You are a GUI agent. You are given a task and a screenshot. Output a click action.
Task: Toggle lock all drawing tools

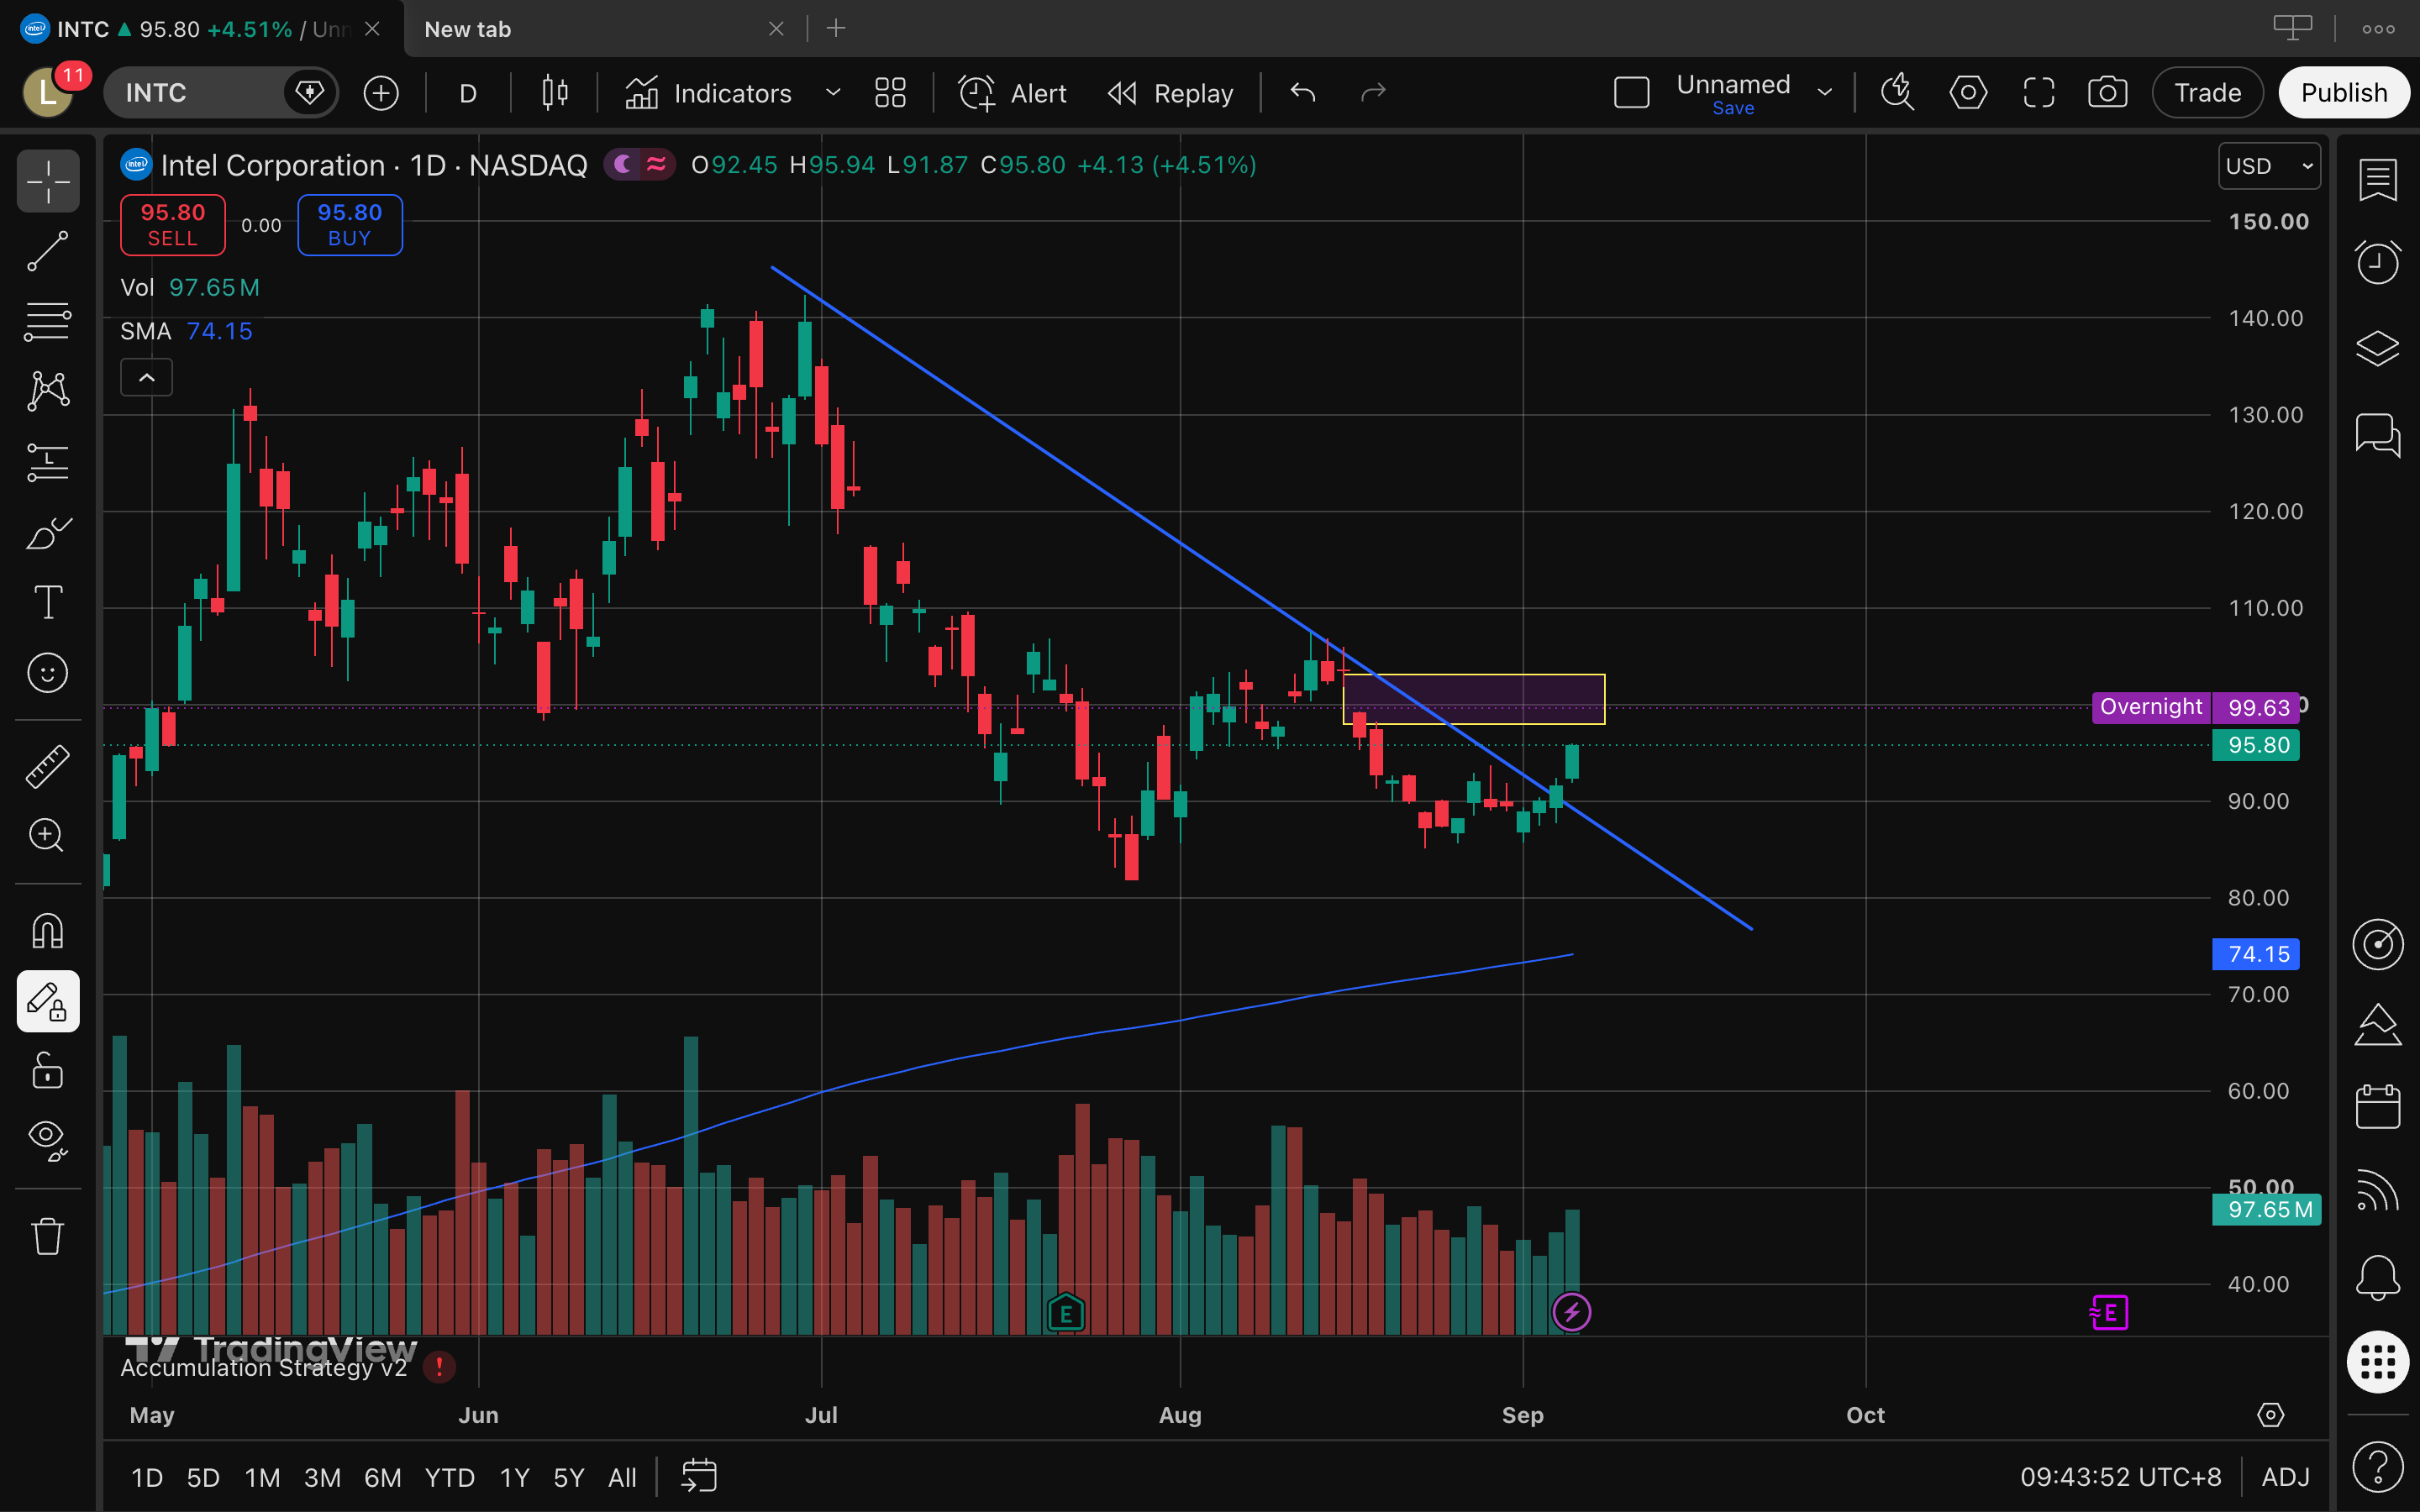tap(48, 1070)
